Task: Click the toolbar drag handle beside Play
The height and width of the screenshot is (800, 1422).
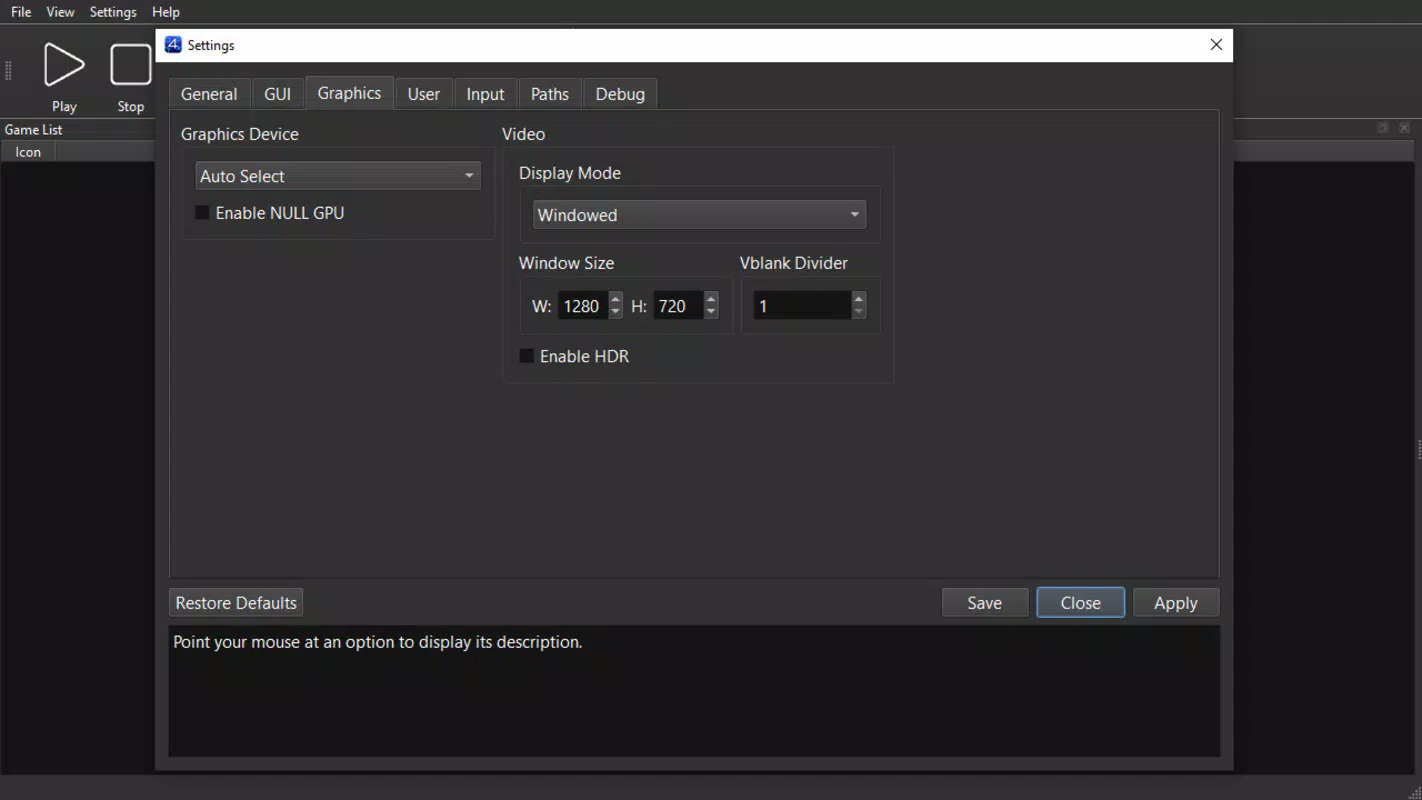Action: pos(8,71)
